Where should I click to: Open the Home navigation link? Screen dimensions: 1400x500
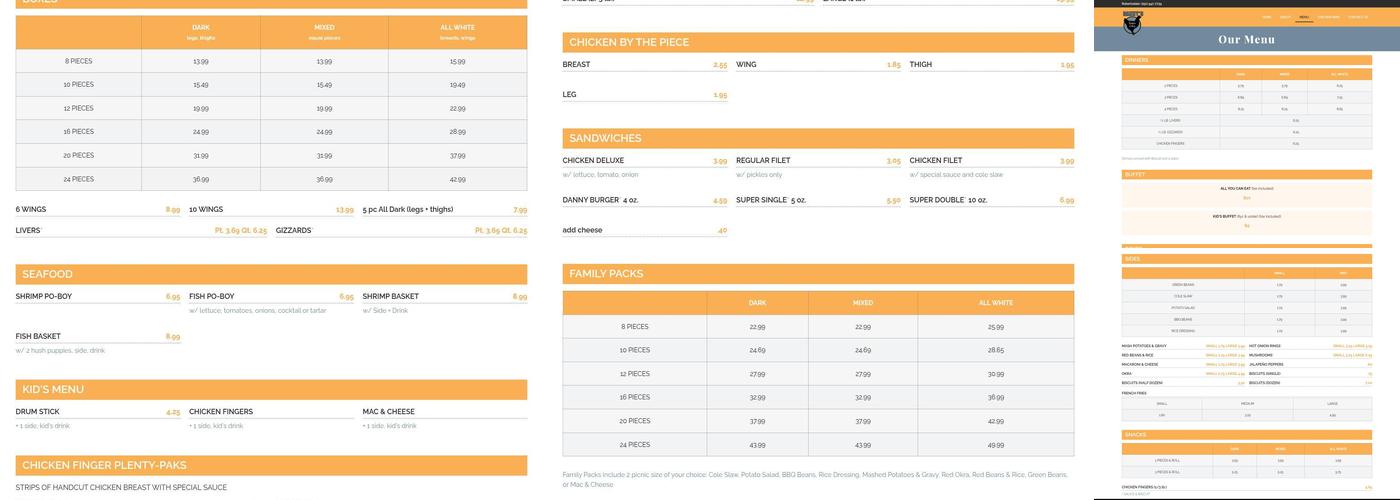pyautogui.click(x=1267, y=17)
